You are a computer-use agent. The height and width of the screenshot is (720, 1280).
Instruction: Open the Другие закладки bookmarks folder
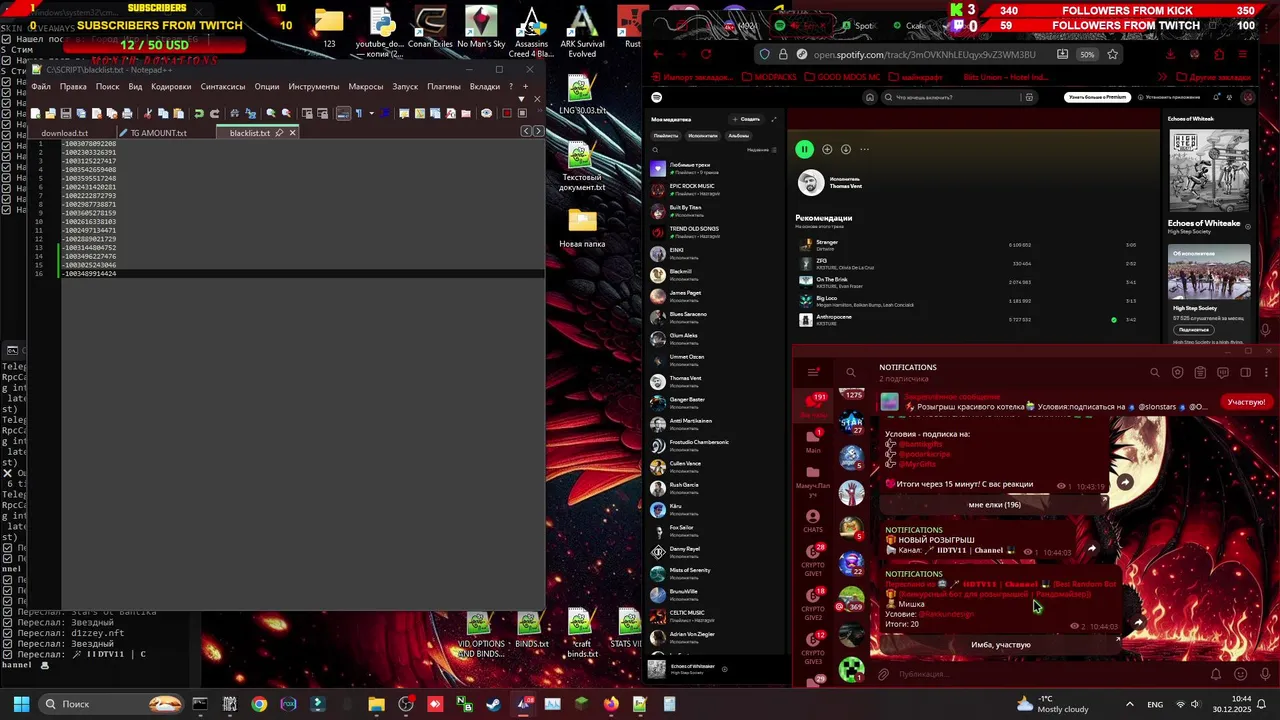(1214, 77)
